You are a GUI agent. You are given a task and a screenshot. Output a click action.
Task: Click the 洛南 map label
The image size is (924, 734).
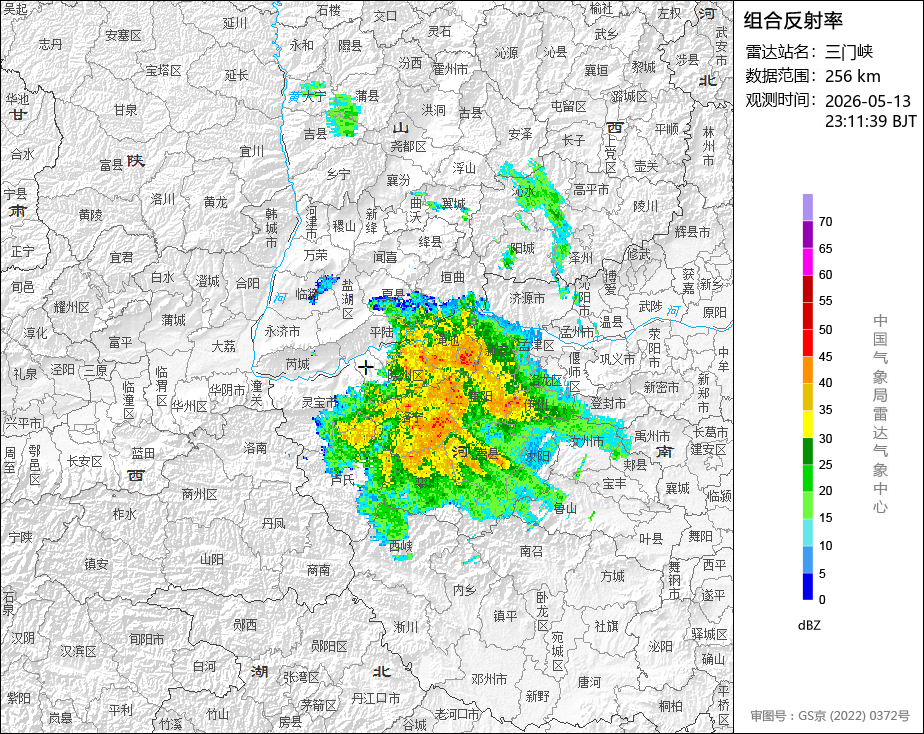[x=255, y=448]
